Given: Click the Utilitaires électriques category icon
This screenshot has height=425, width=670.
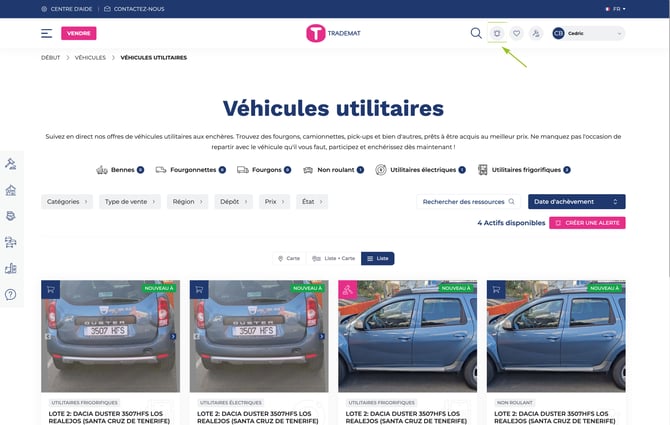Looking at the screenshot, I should click(x=381, y=170).
